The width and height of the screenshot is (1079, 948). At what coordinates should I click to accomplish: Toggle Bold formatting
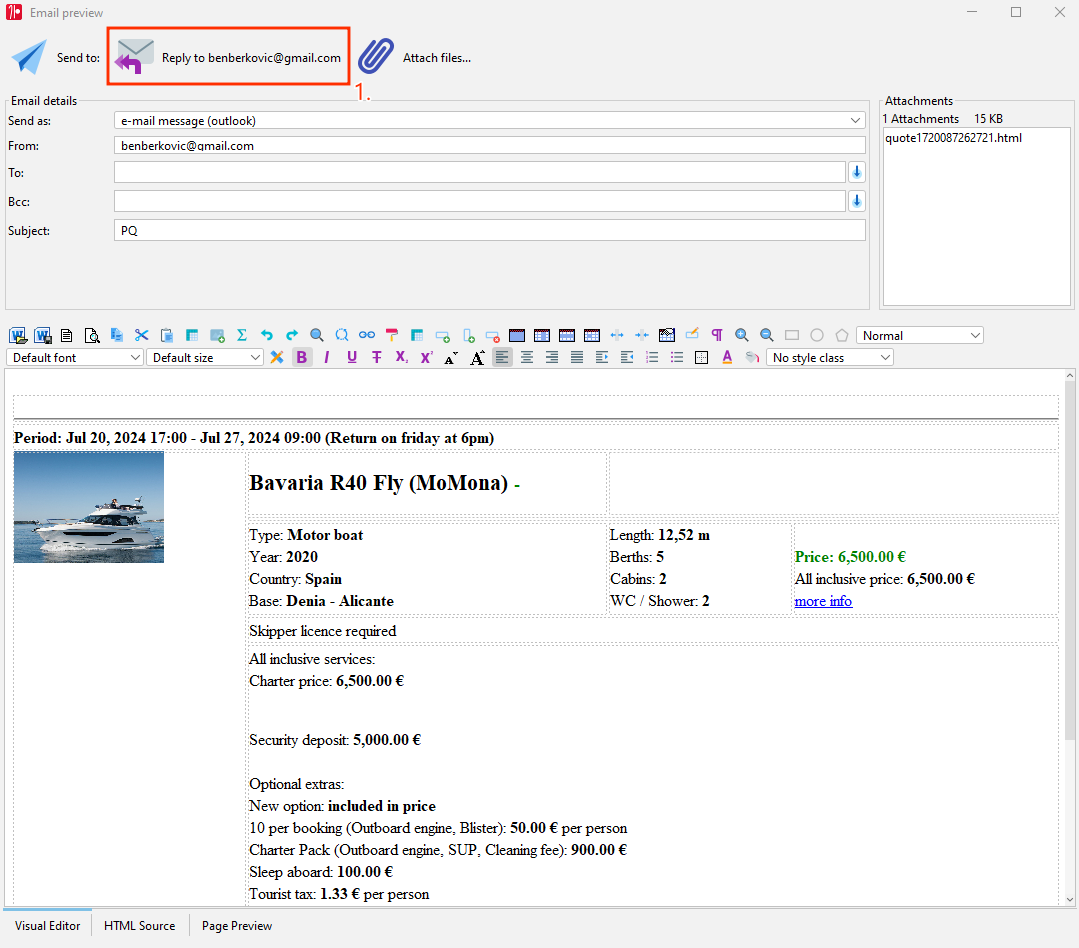pyautogui.click(x=301, y=357)
